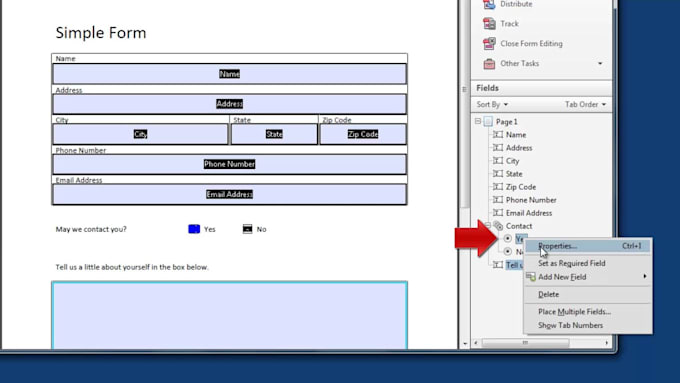Click the Phone Number form field
The image size is (680, 383).
pyautogui.click(x=229, y=164)
